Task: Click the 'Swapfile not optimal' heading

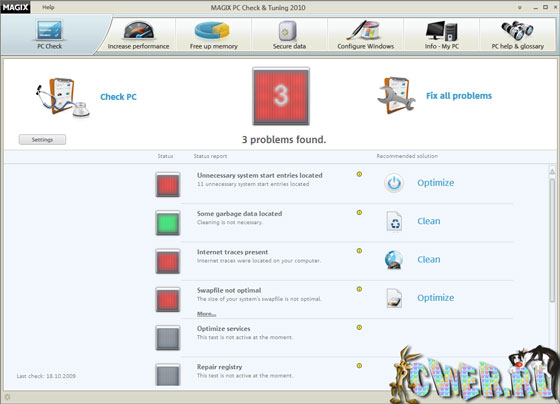Action: [229, 290]
